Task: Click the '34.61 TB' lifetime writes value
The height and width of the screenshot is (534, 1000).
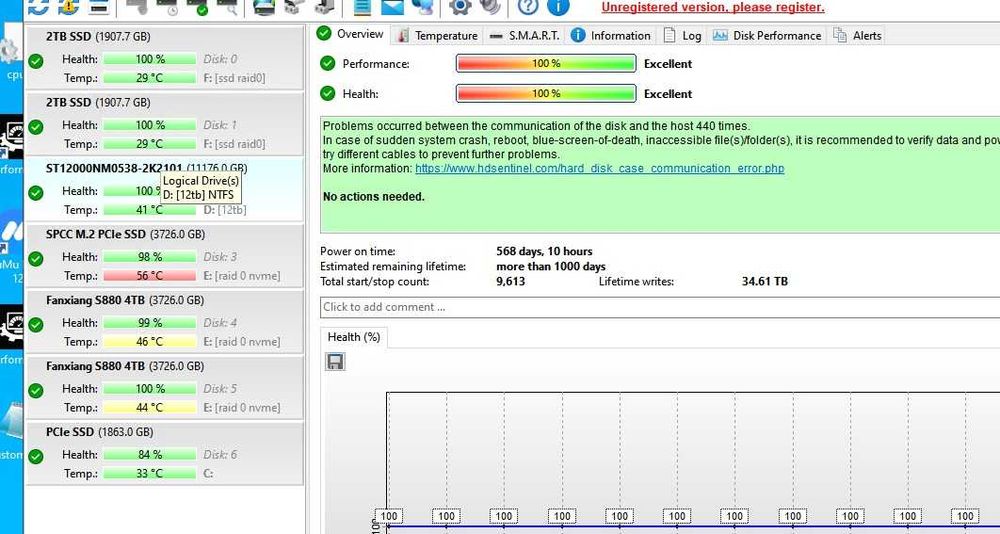Action: (765, 281)
